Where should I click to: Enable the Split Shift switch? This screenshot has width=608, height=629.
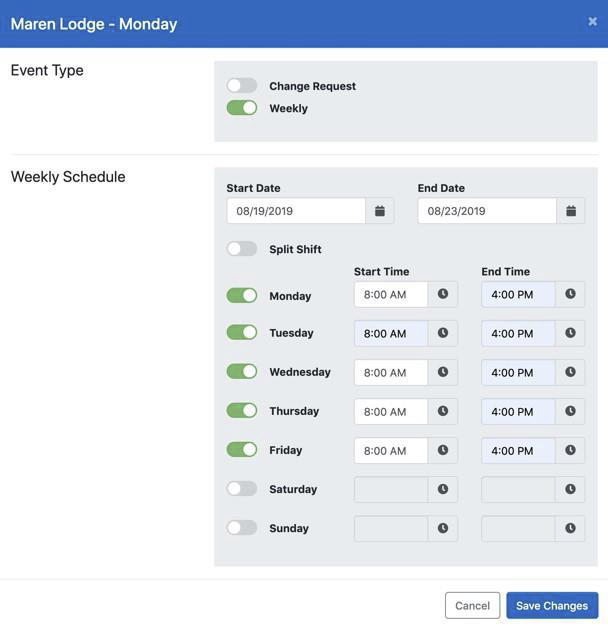coord(242,249)
